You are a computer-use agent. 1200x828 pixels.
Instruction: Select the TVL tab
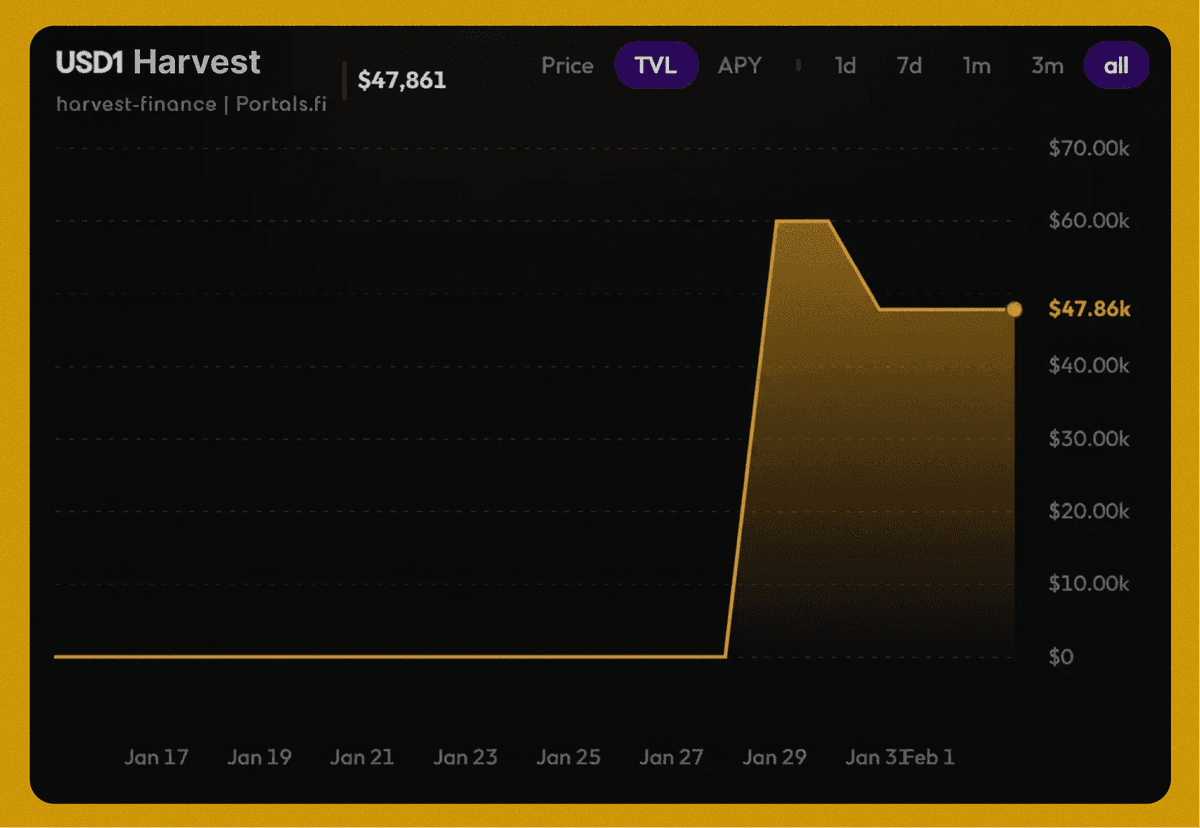(x=655, y=66)
